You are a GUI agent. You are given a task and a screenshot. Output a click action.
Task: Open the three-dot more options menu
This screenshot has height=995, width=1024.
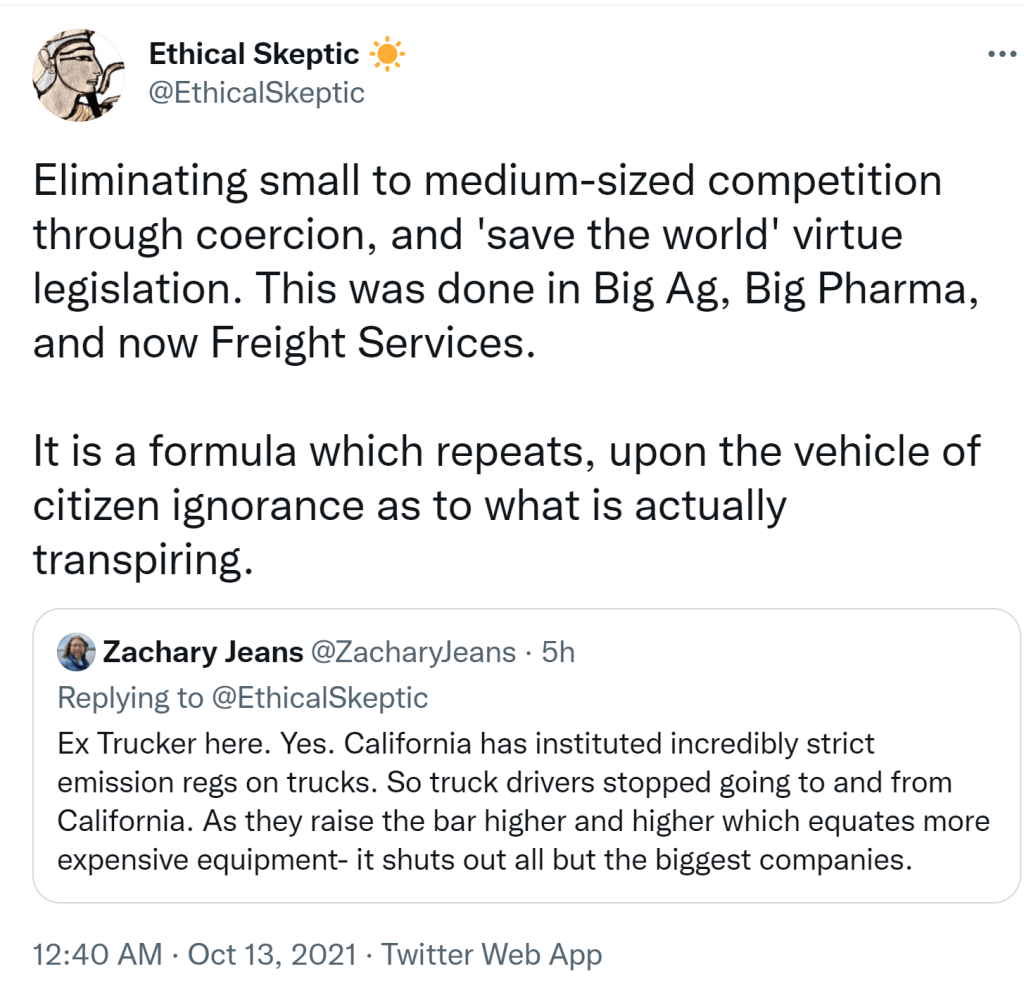1000,54
